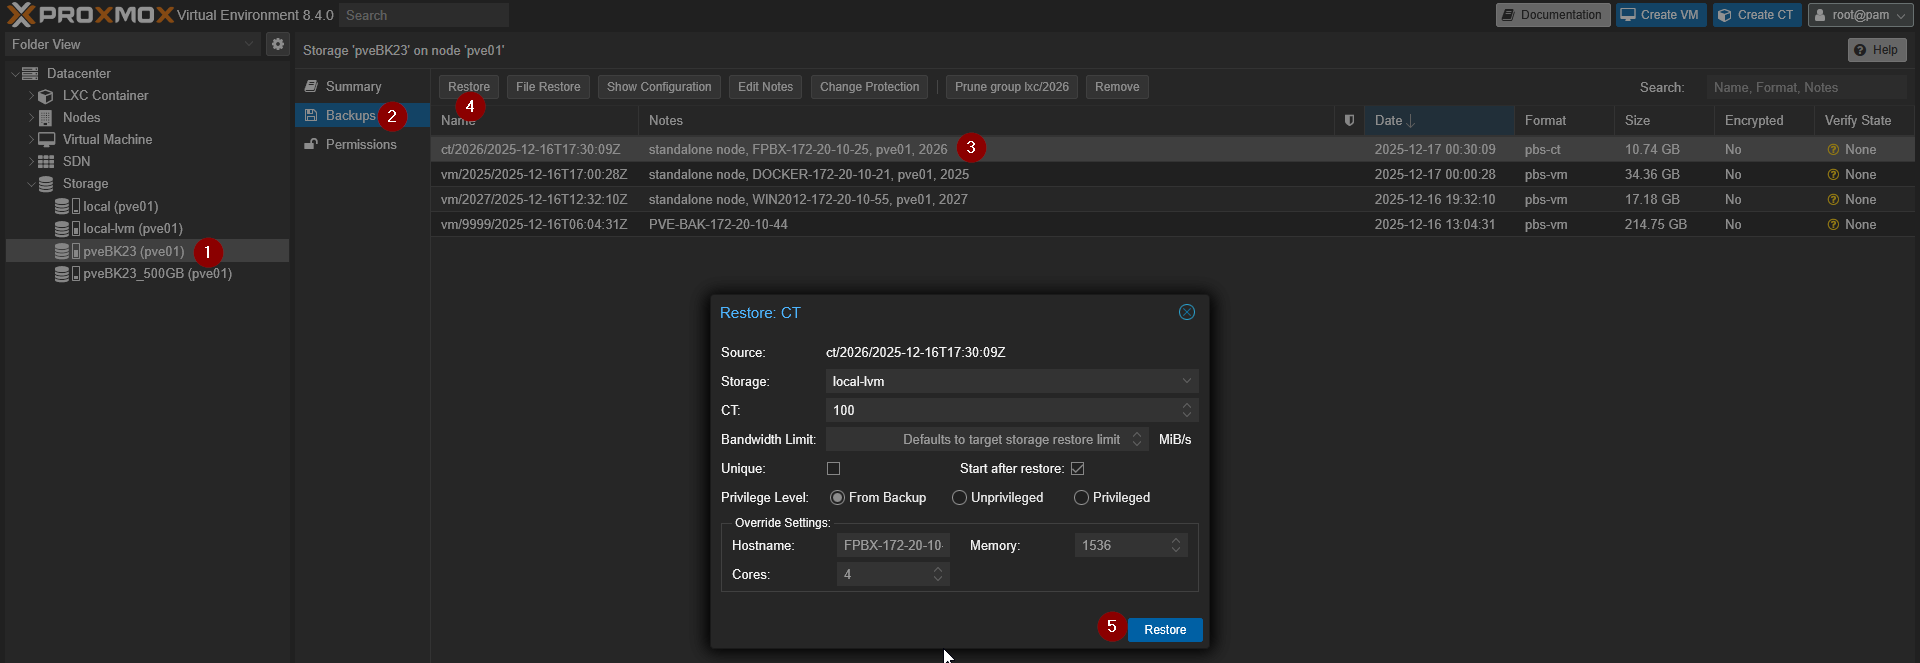Click the Folder View settings gear icon
The width and height of the screenshot is (1920, 663).
click(278, 44)
